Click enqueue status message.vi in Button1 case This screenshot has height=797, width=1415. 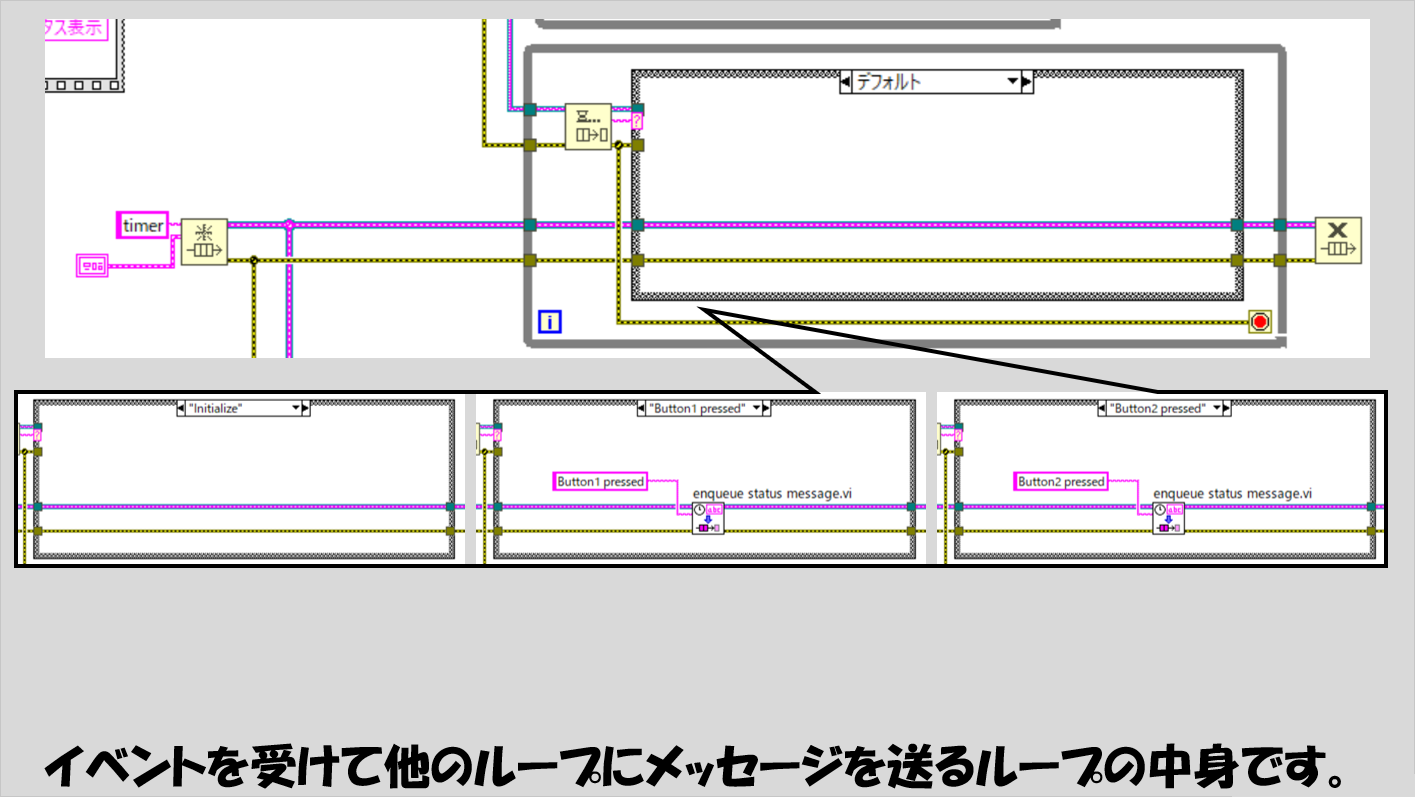(708, 518)
